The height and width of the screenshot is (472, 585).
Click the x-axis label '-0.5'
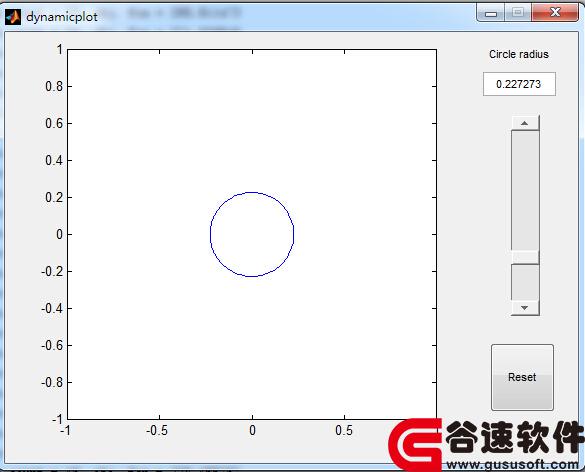(x=157, y=430)
